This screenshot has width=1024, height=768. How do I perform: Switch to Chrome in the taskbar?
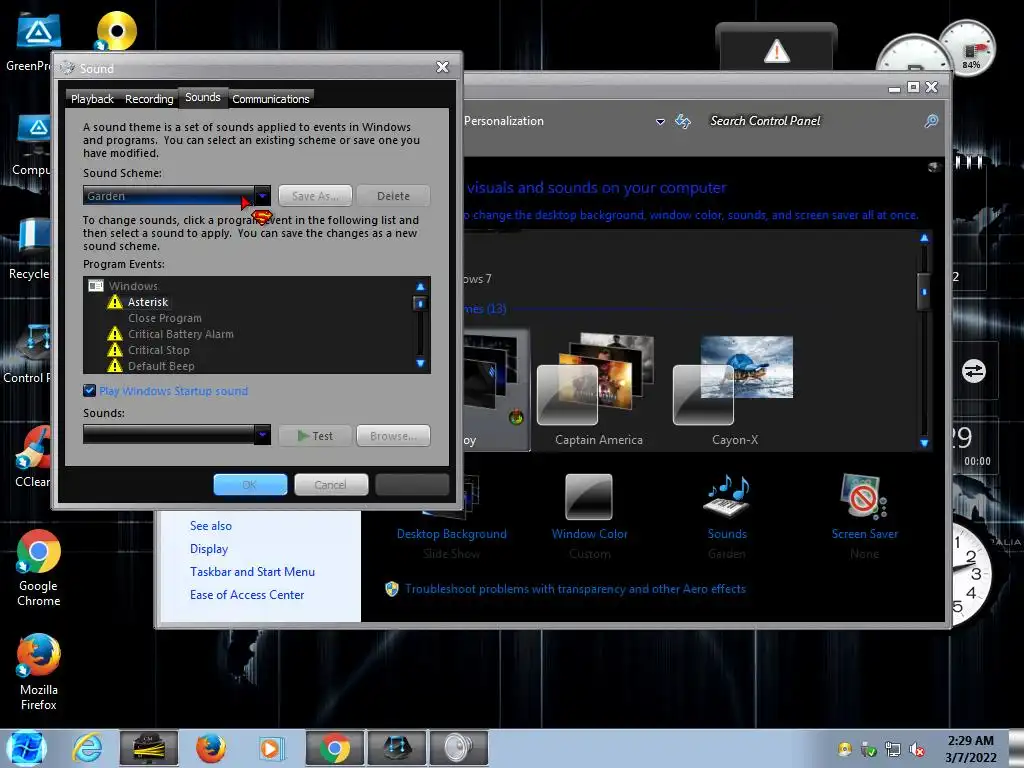(x=334, y=748)
